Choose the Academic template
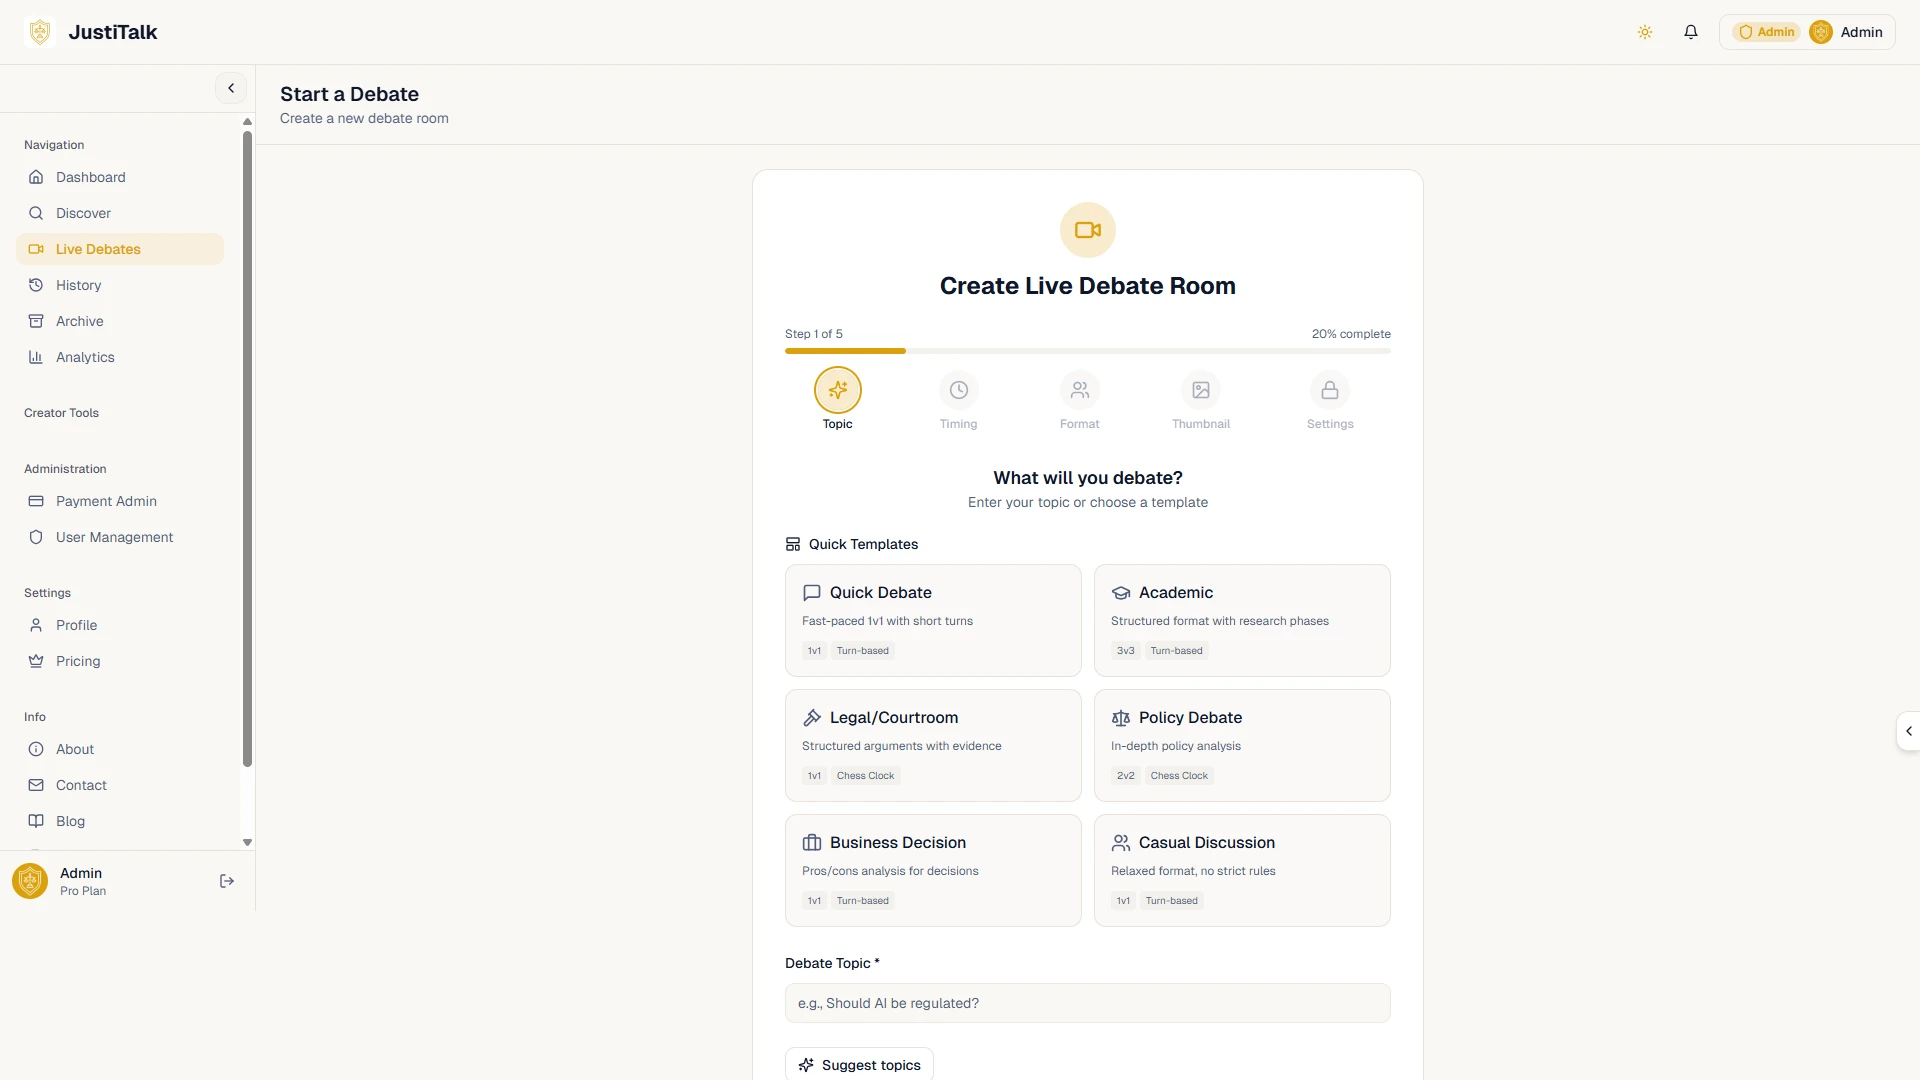 pyautogui.click(x=1242, y=620)
